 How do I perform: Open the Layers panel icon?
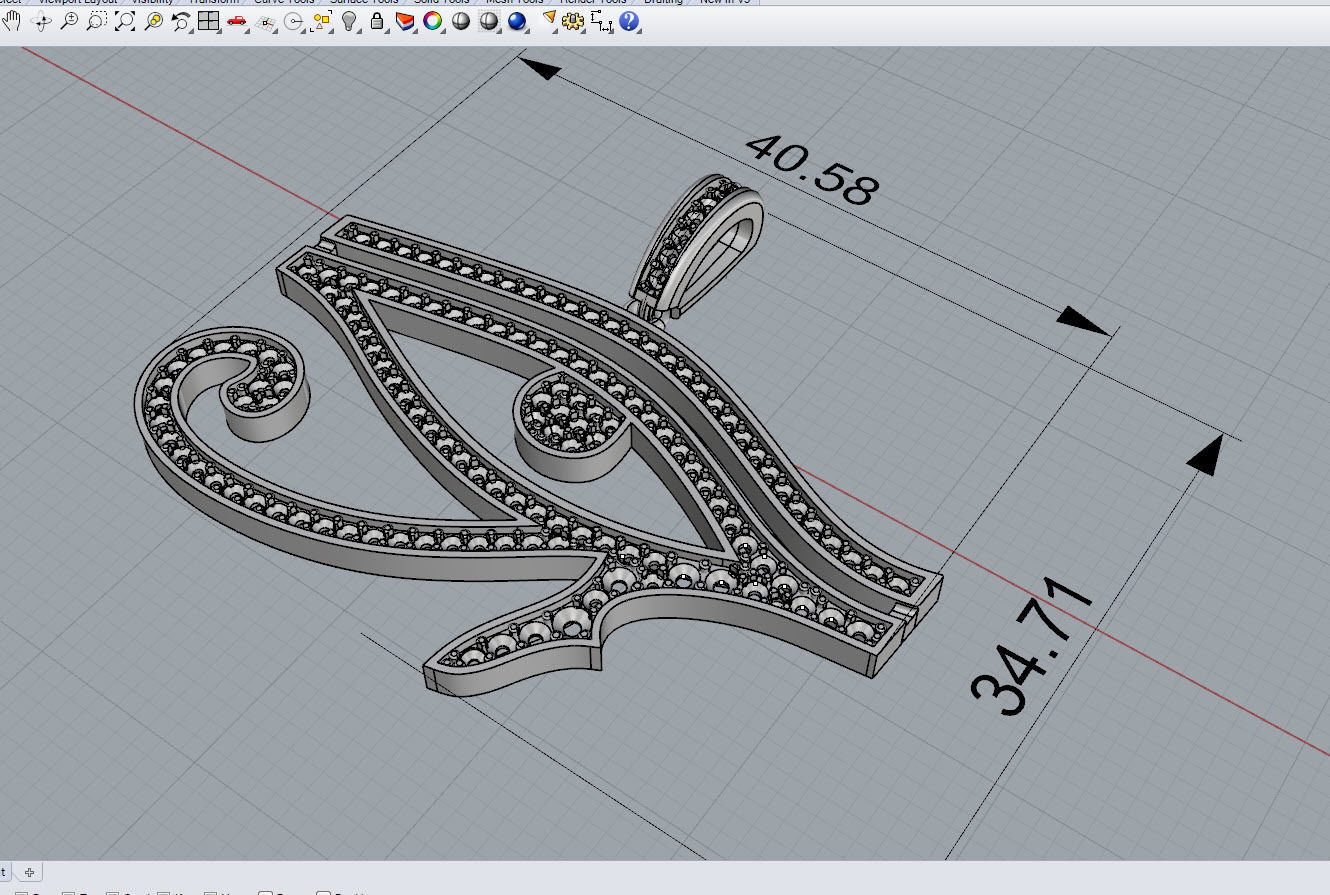[405, 21]
